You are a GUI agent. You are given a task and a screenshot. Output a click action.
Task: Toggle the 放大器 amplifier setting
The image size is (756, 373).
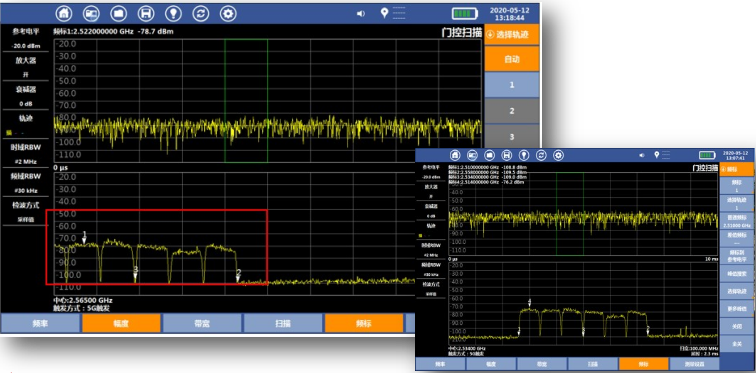point(26,67)
